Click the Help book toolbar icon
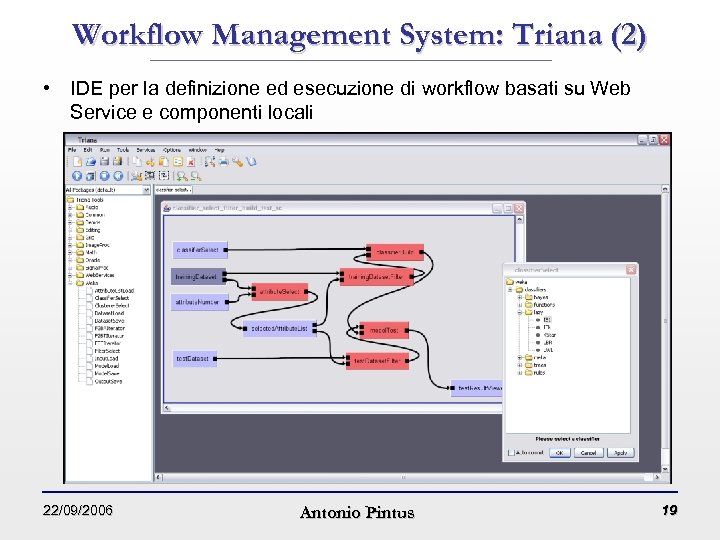 click(251, 162)
